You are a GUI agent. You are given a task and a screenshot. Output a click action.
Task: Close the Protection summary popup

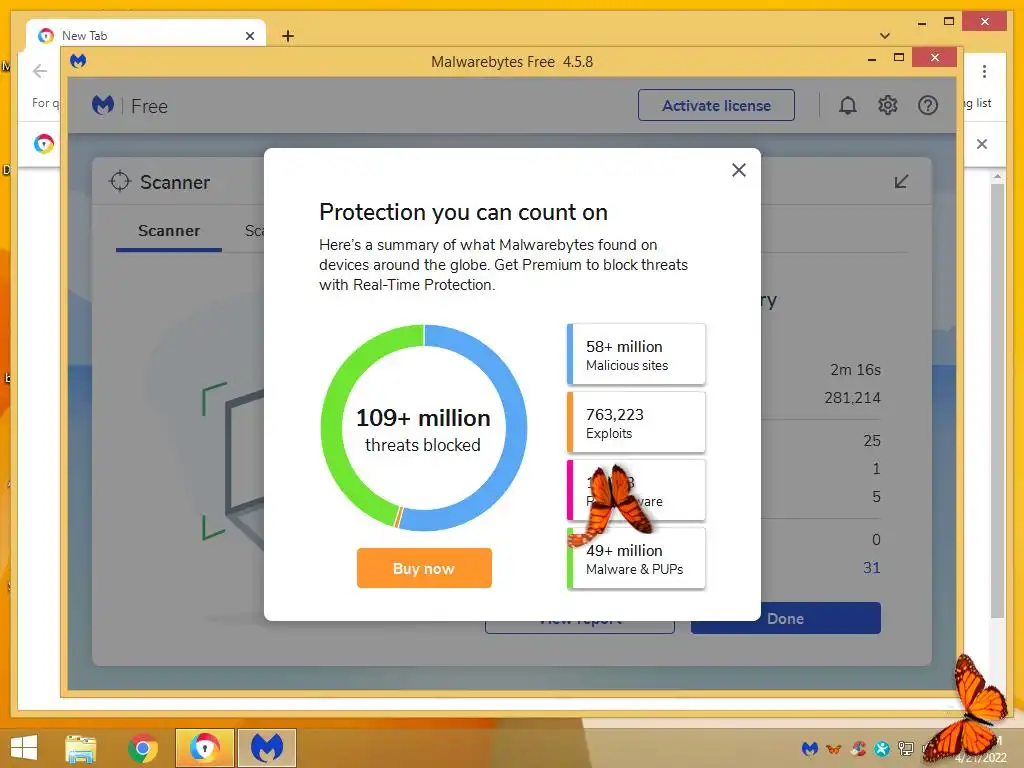tap(739, 170)
